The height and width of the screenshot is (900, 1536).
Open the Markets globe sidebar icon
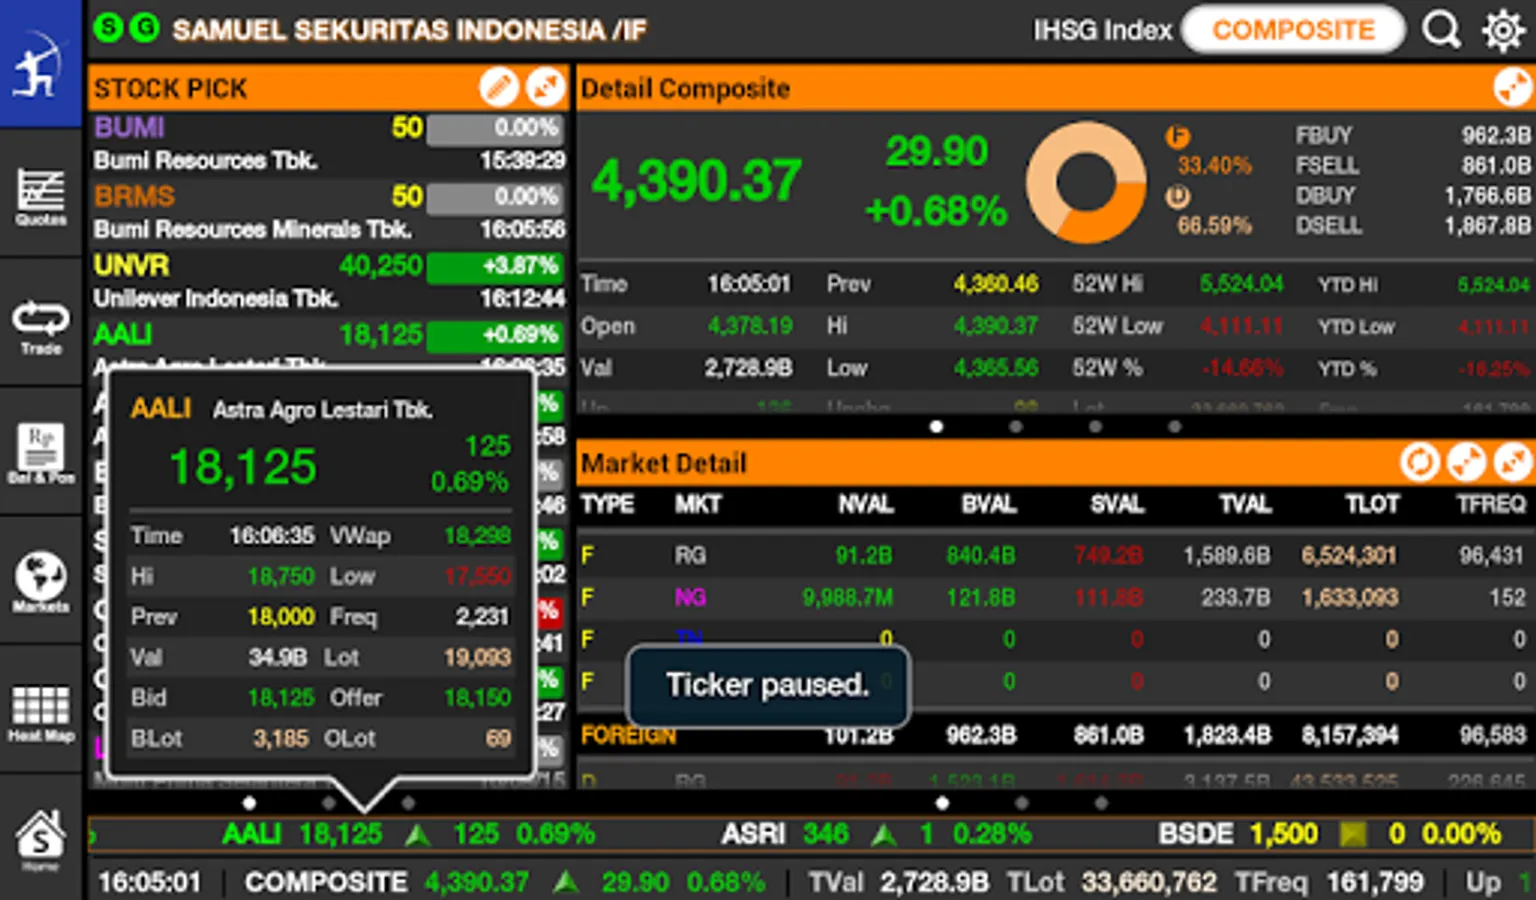point(40,582)
